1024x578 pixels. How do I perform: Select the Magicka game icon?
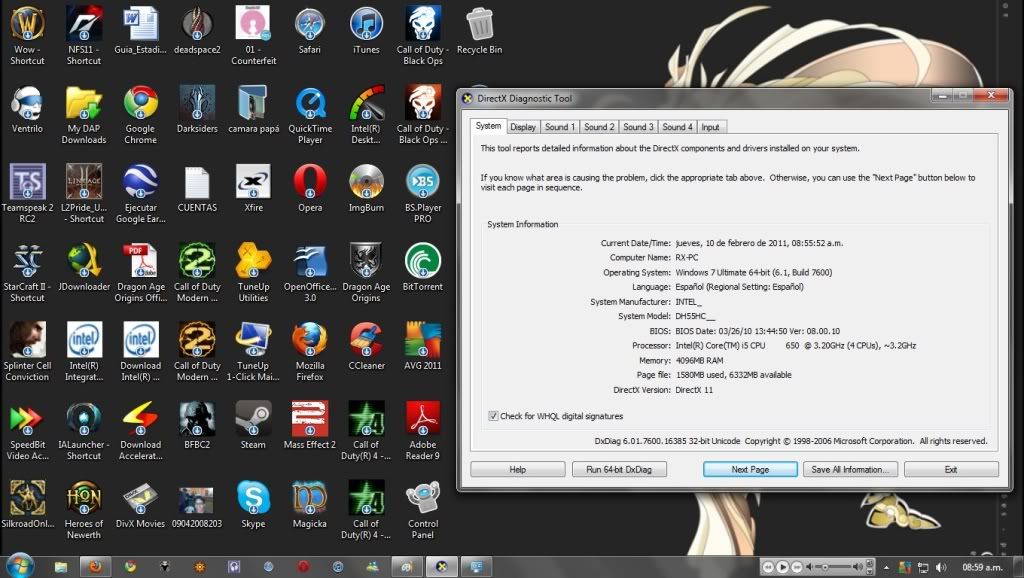tap(310, 505)
